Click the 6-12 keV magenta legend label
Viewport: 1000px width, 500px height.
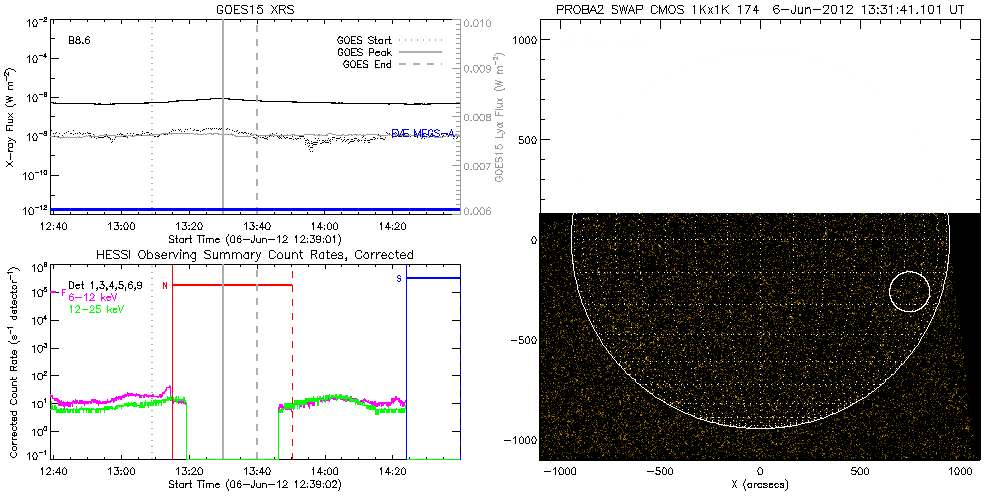[x=95, y=298]
